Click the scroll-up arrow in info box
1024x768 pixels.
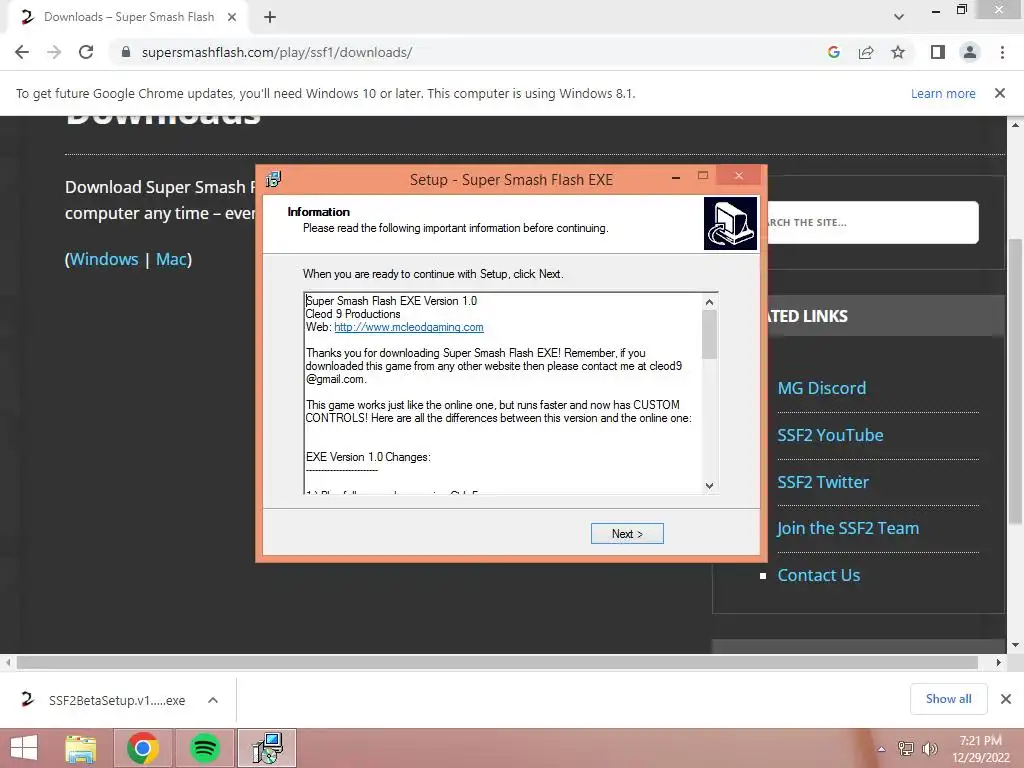(x=709, y=302)
